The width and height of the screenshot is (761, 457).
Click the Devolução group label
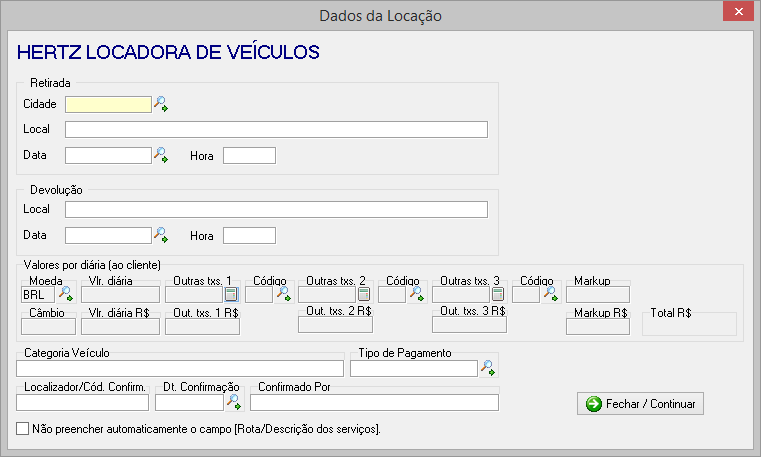[x=56, y=190]
